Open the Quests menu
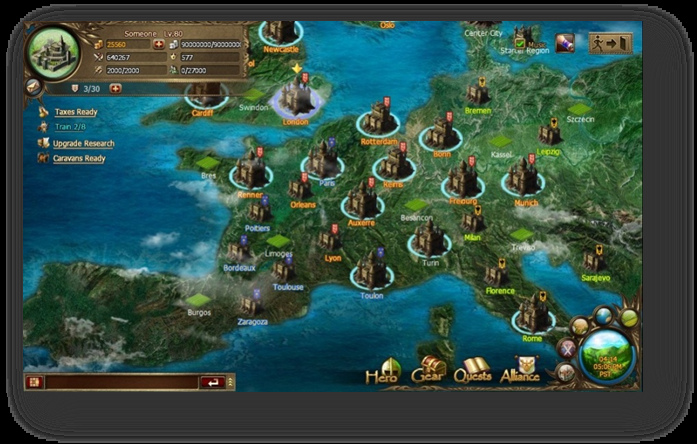 point(473,371)
